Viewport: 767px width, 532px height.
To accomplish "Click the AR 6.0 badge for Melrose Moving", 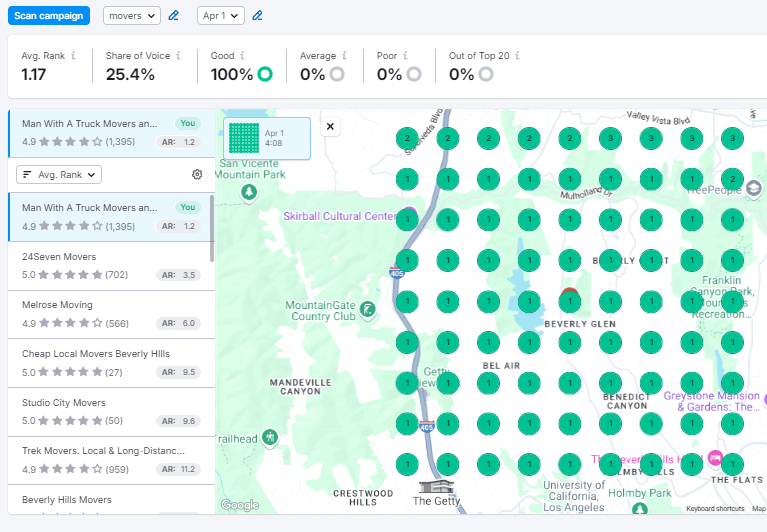I will [x=179, y=323].
